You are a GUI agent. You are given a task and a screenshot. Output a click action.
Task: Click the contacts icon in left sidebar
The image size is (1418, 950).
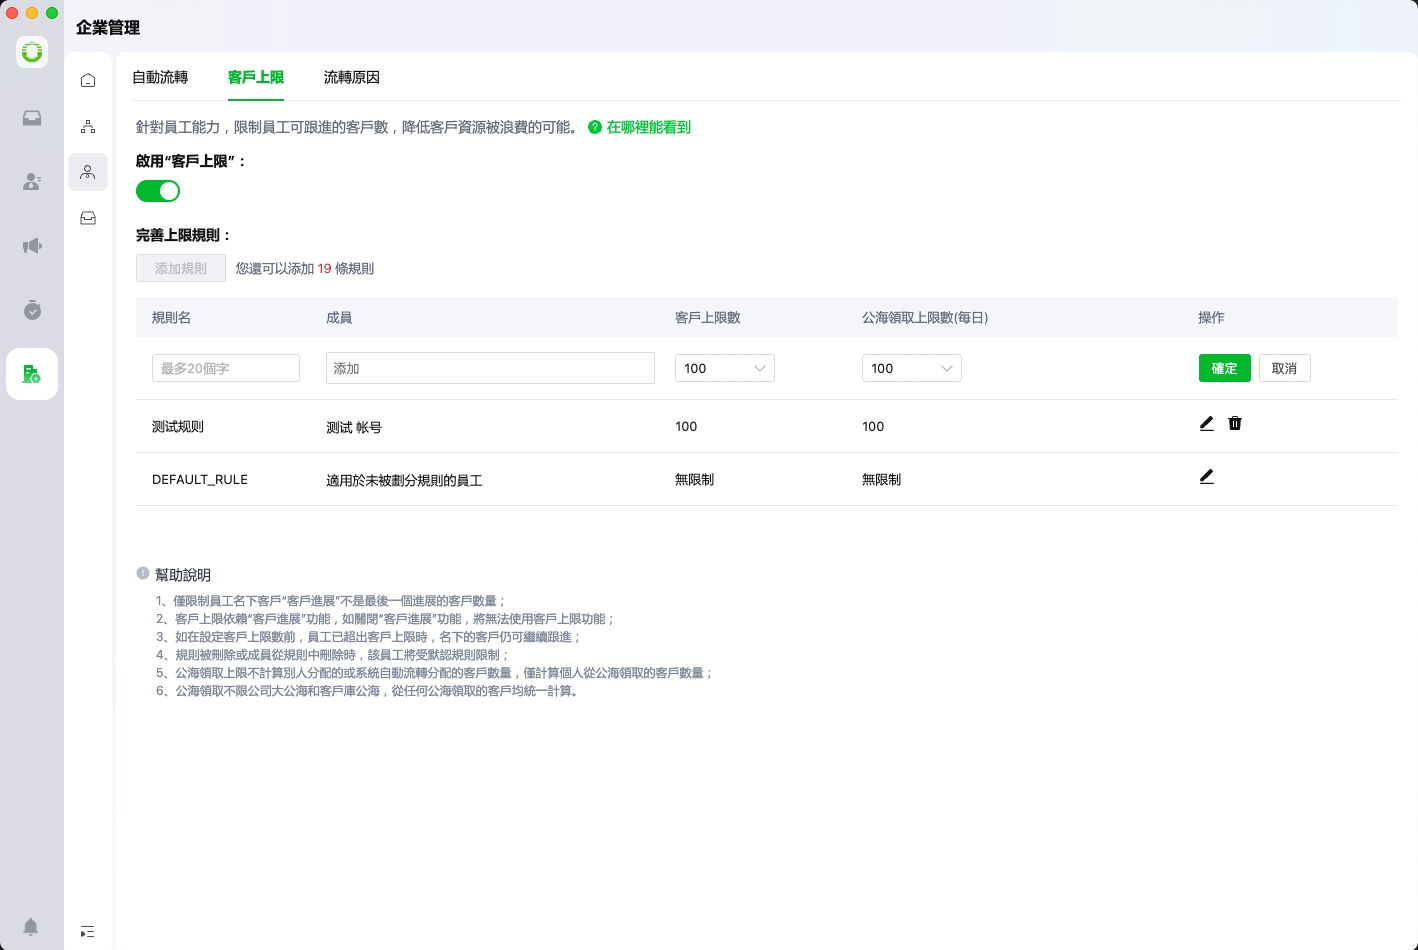32,181
